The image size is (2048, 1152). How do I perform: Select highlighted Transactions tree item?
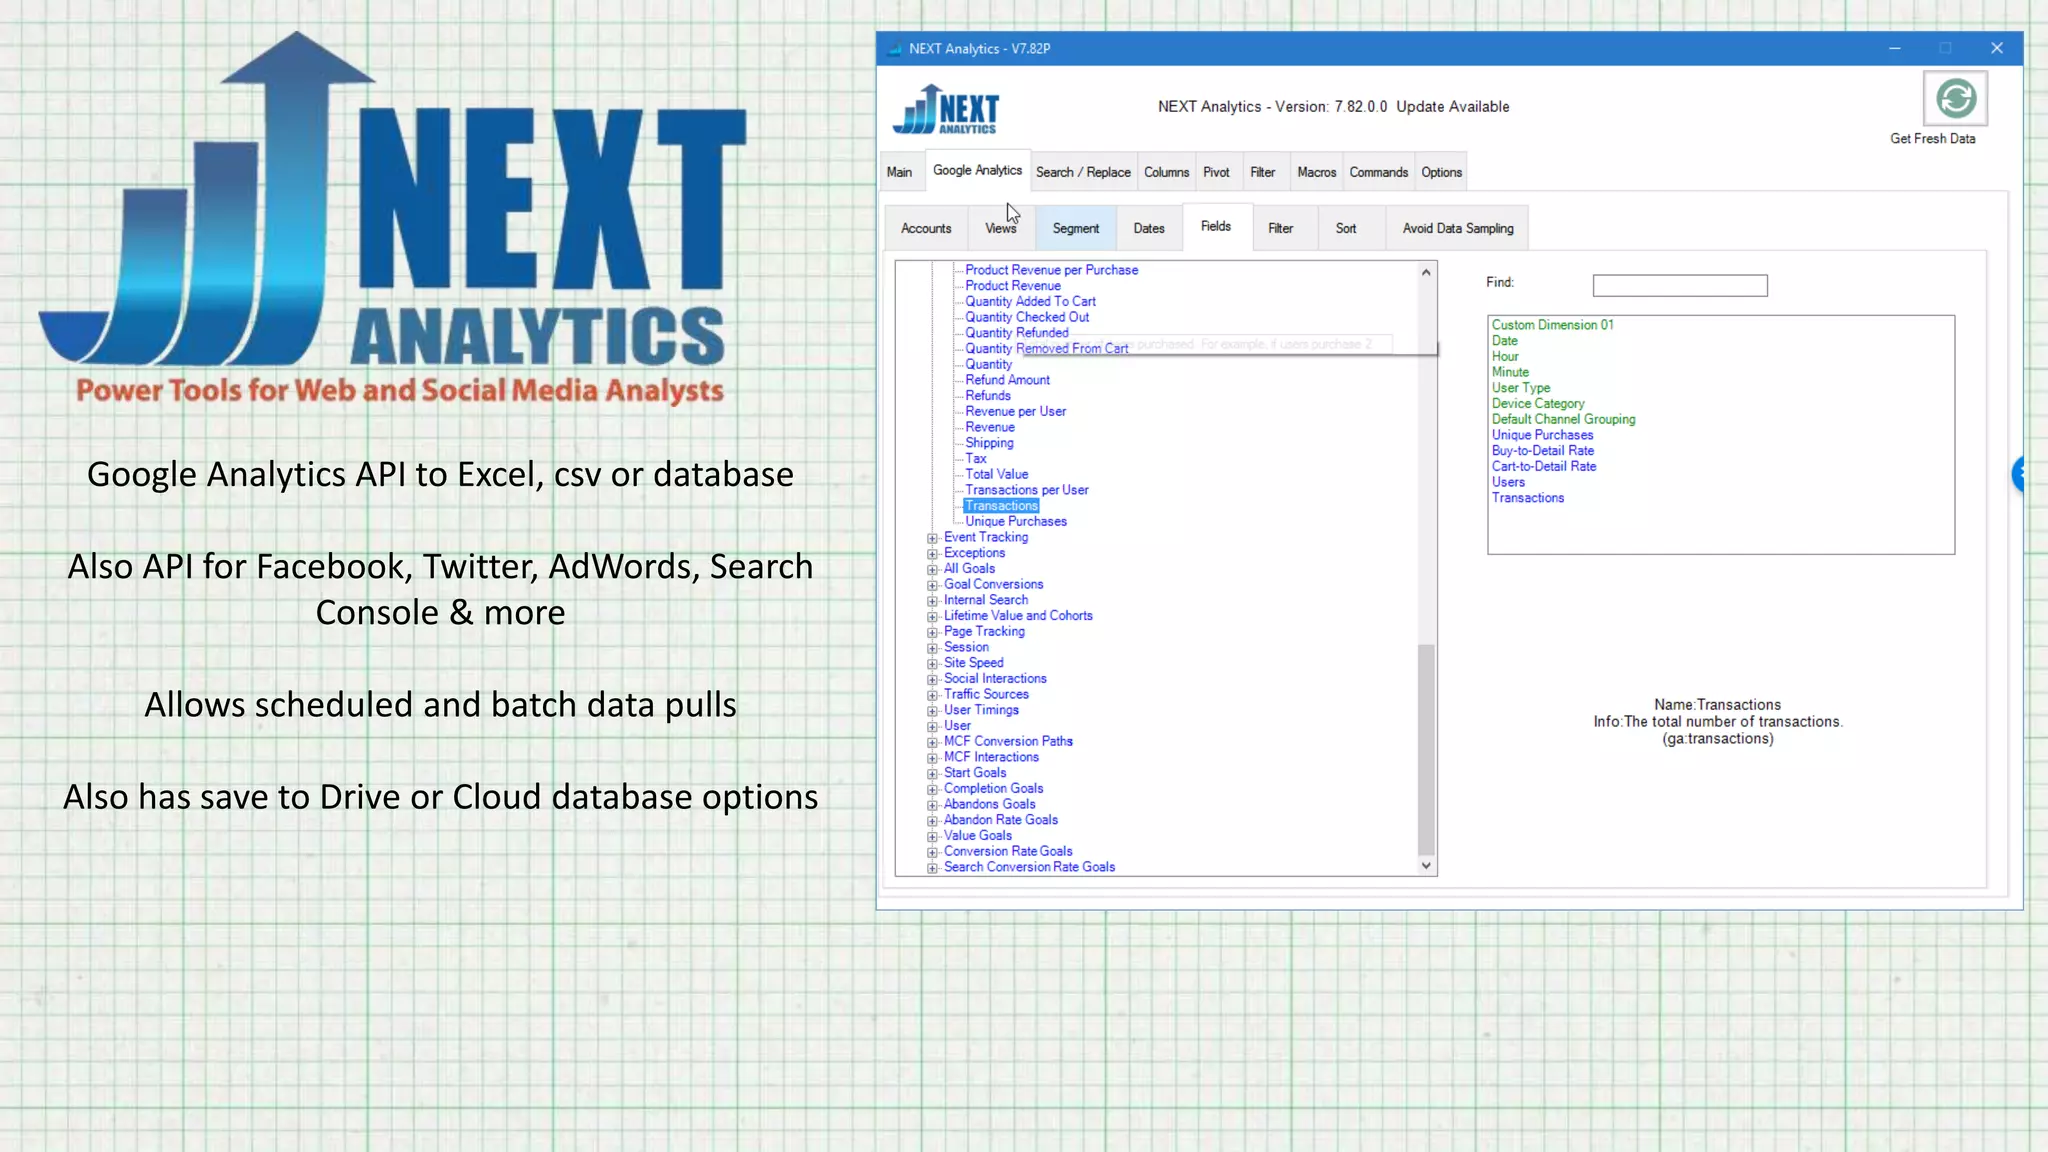[x=1001, y=506]
